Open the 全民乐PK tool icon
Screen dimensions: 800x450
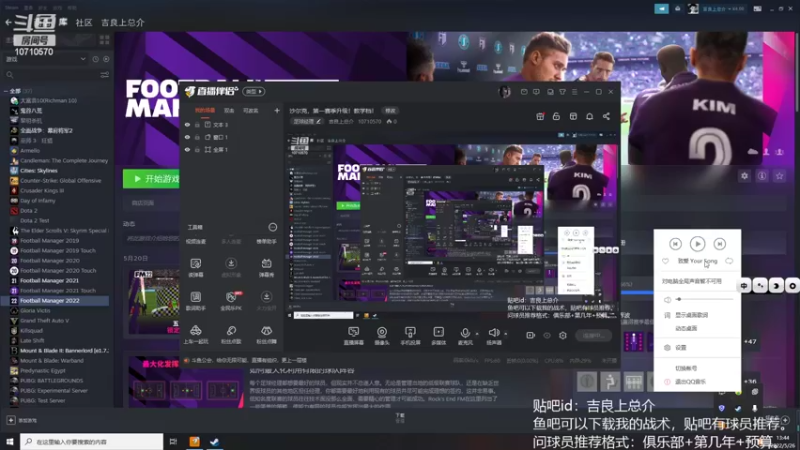231,301
